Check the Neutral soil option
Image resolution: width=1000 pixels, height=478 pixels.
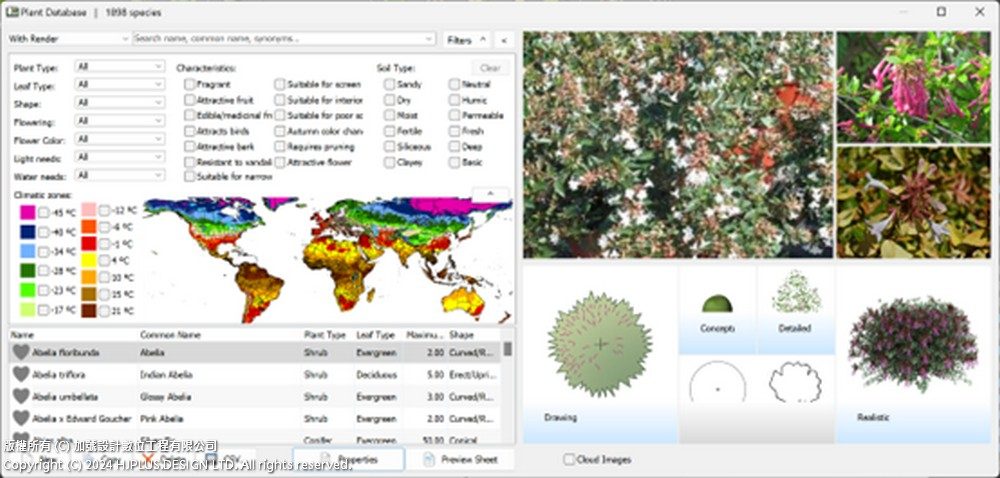point(454,84)
